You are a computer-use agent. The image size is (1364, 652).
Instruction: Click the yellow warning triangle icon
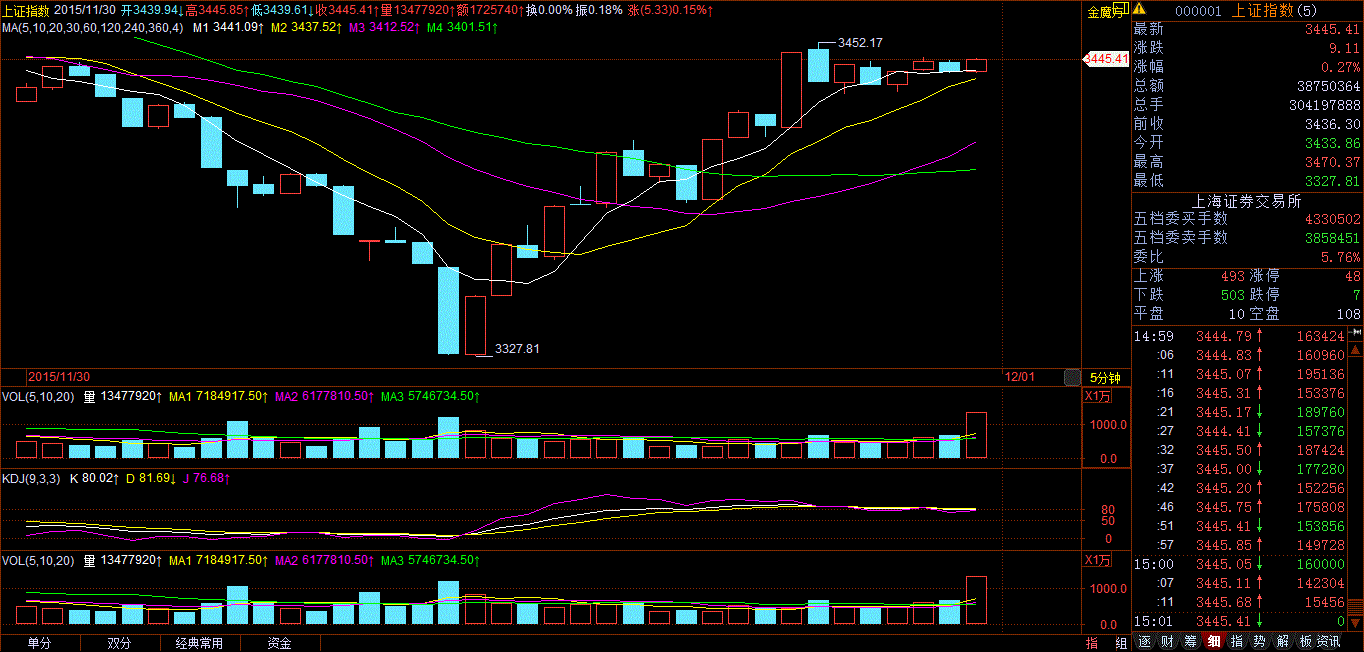[1140, 10]
